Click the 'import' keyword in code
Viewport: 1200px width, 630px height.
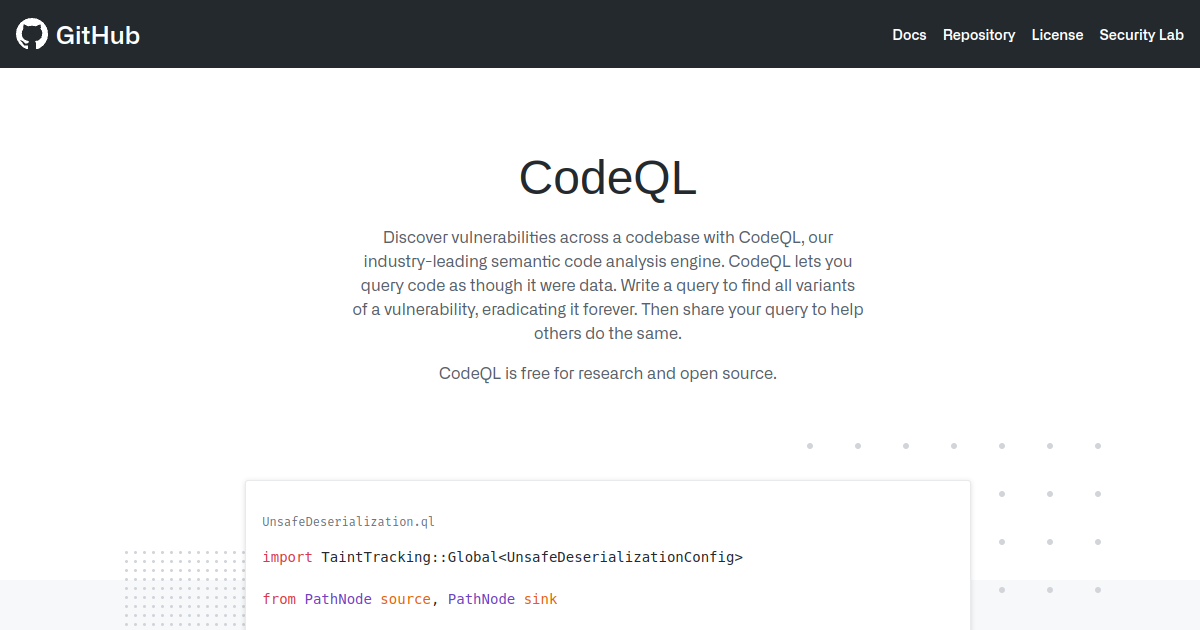(x=287, y=557)
